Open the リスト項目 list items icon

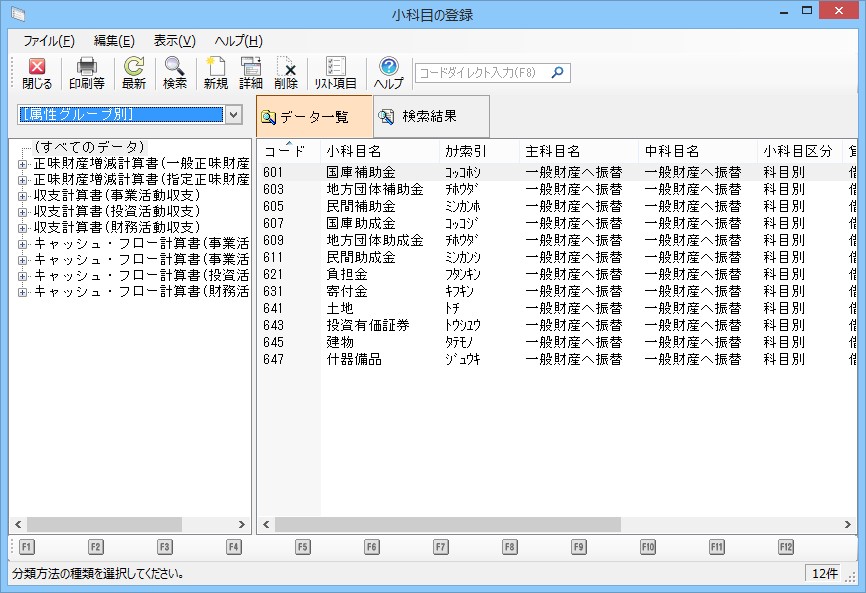pos(336,73)
